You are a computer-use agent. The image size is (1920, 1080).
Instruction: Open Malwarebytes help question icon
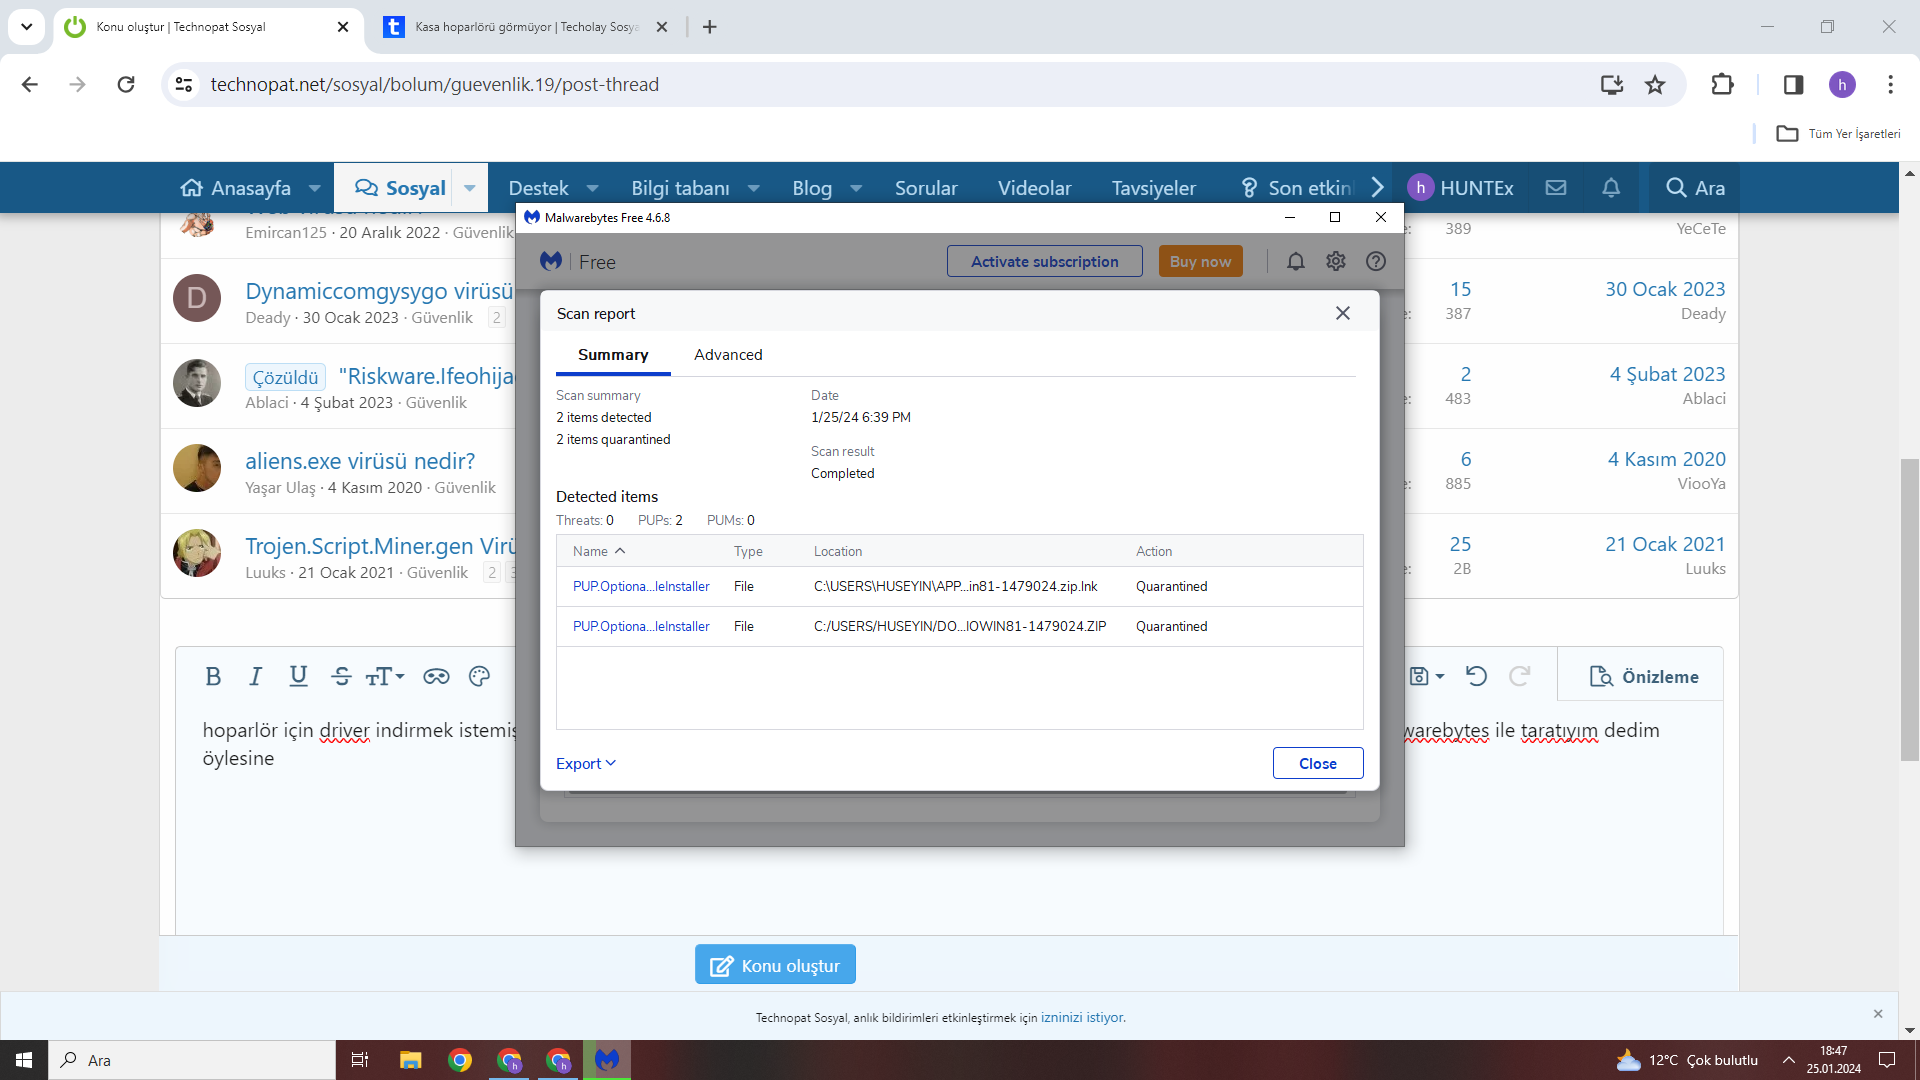coord(1376,261)
